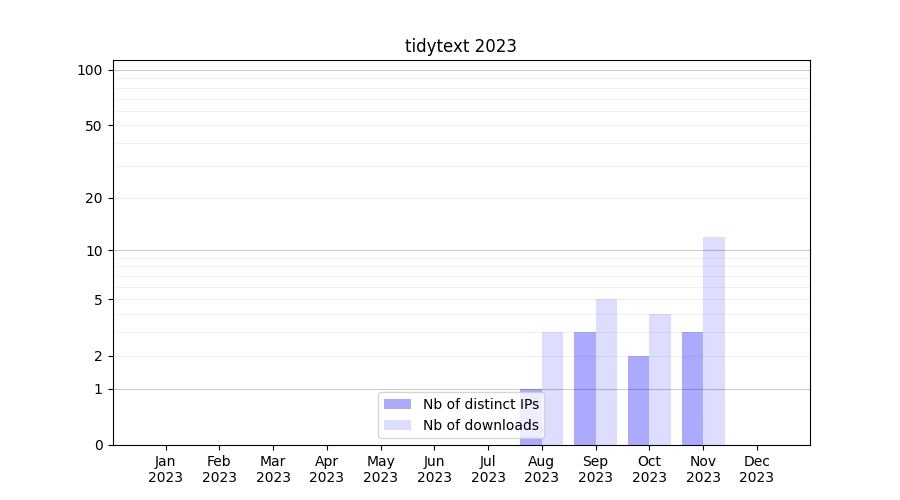
Task: Select the y-axis tick label 20
Action: (x=94, y=198)
